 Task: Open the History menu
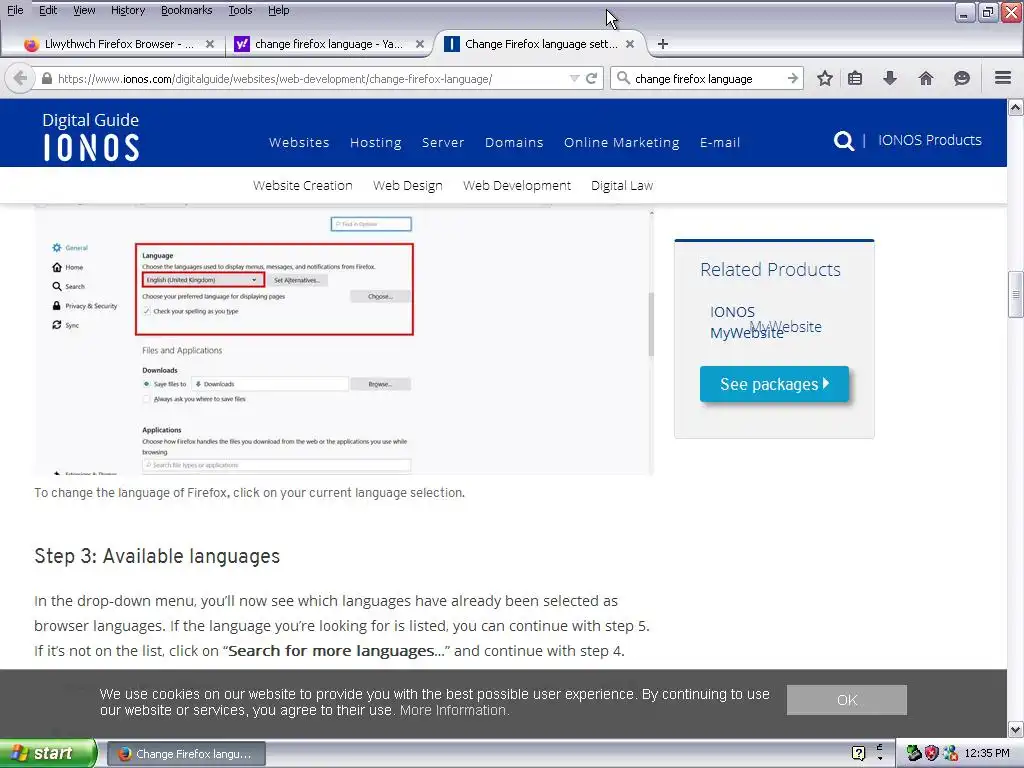point(128,10)
